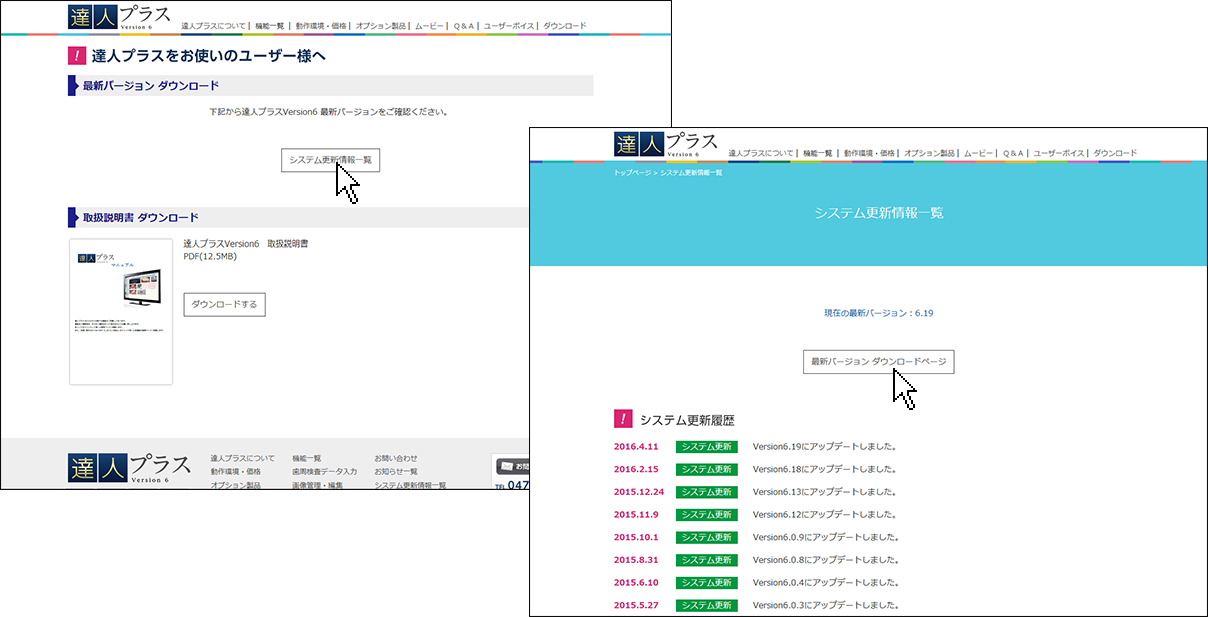Viewport: 1208px width, 617px height.
Task: Click Version6.19にアップデートしました entry
Action: pyautogui.click(x=824, y=446)
